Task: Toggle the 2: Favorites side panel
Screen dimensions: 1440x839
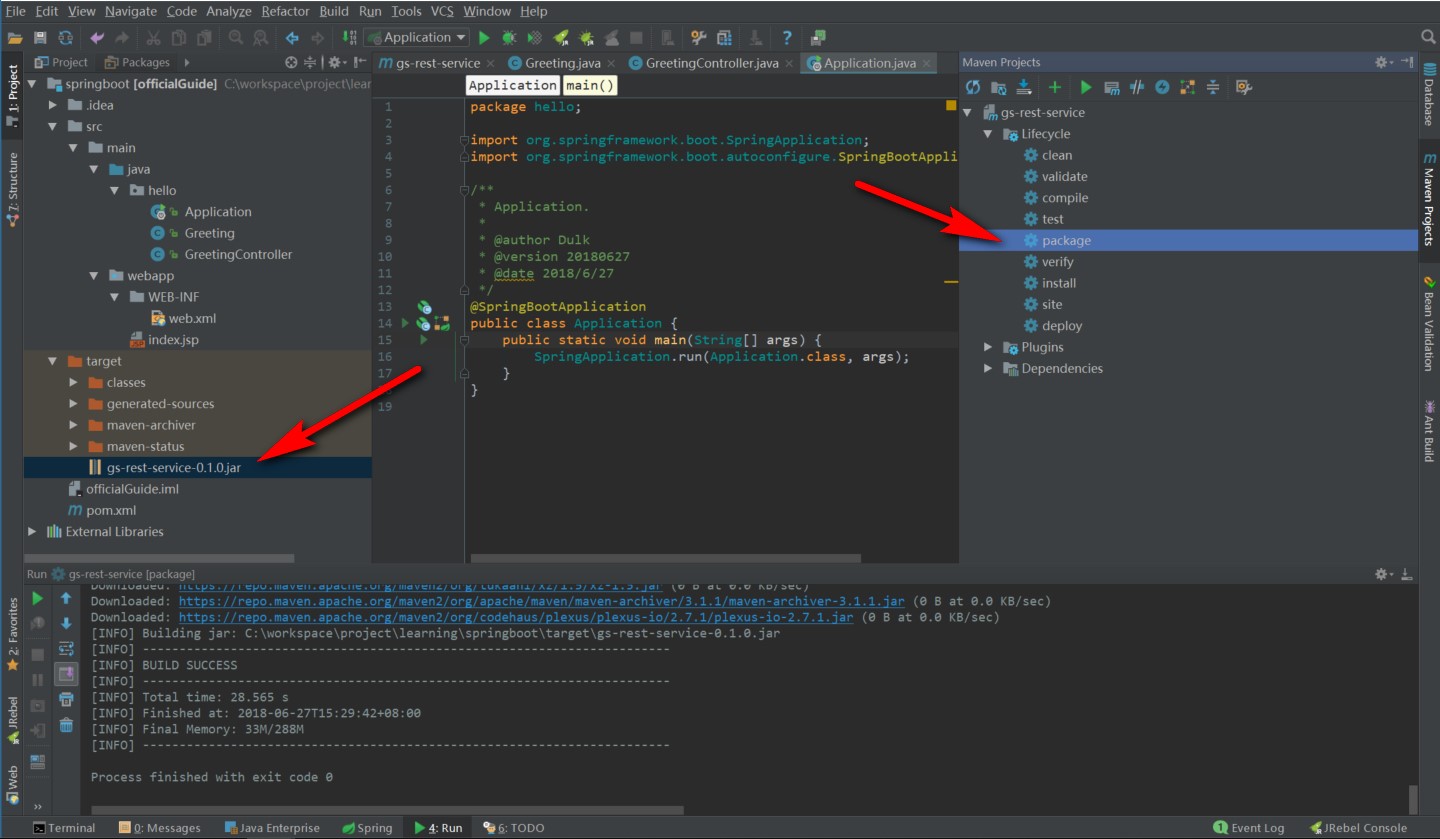Action: [13, 634]
